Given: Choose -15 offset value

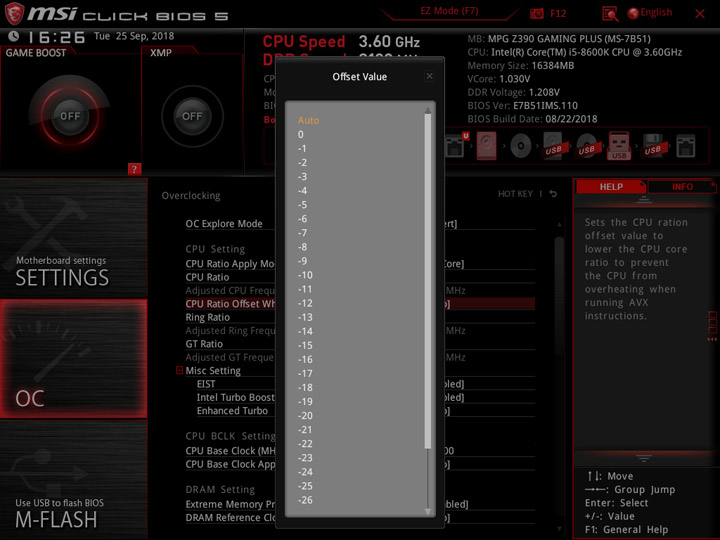Looking at the screenshot, I should 305,345.
